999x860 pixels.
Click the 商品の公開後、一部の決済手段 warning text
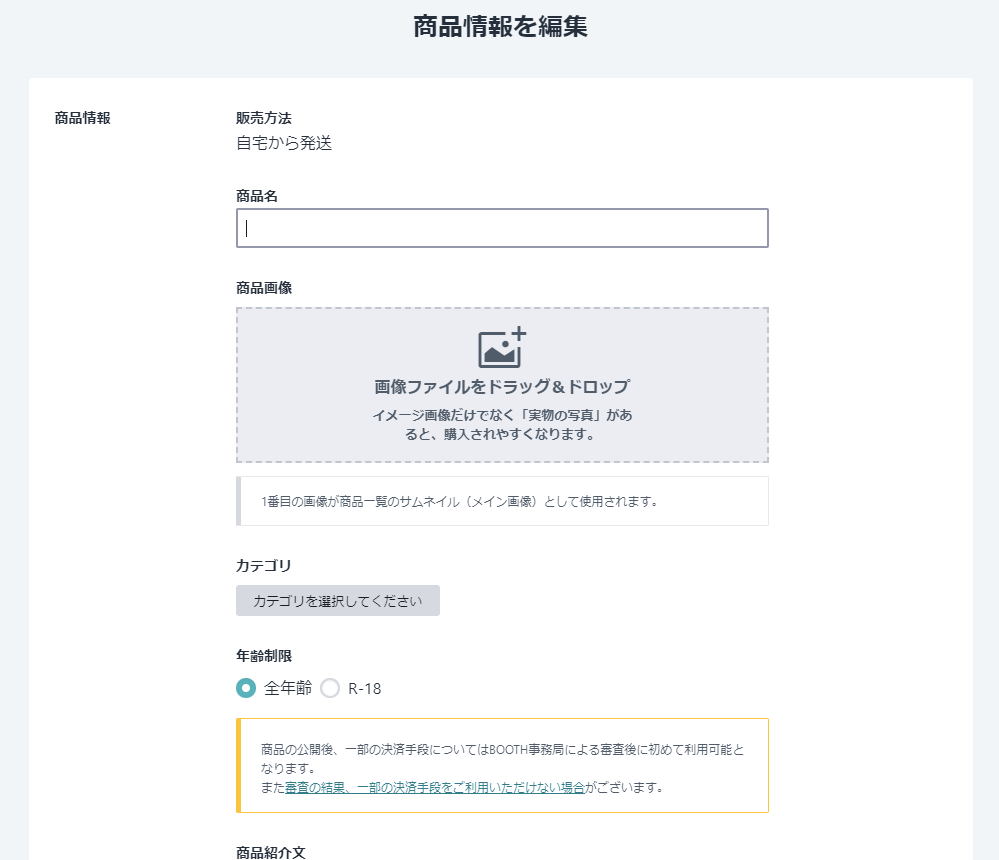coord(502,758)
